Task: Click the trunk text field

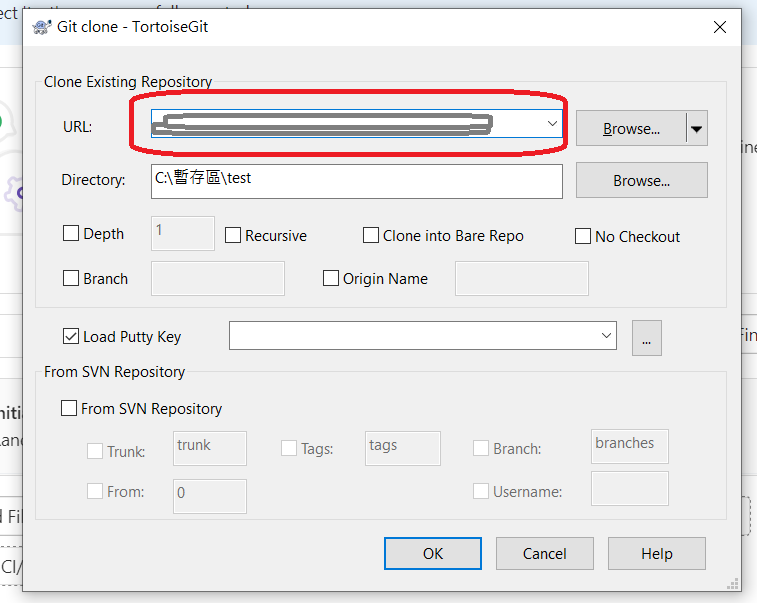Action: pyautogui.click(x=210, y=449)
